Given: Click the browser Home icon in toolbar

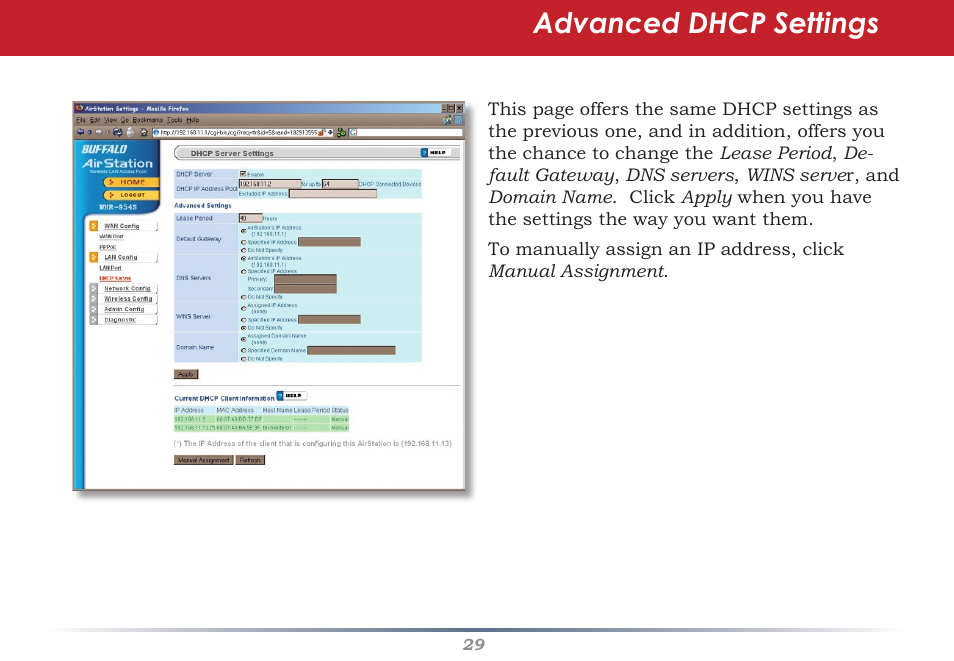Looking at the screenshot, I should [x=144, y=132].
